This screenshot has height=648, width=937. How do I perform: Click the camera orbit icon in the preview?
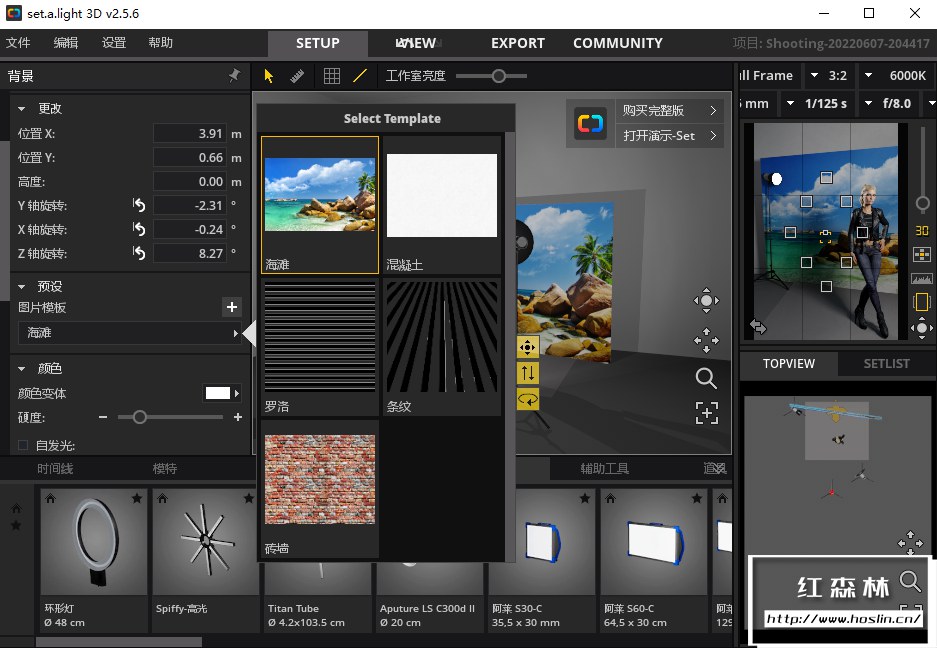pos(922,328)
